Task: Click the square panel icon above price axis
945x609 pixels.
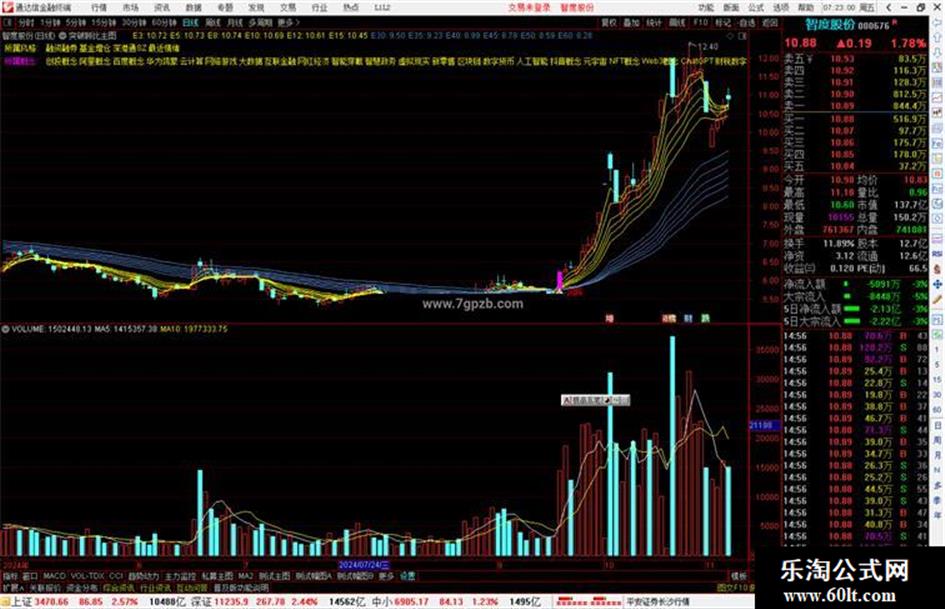Action: (x=742, y=36)
